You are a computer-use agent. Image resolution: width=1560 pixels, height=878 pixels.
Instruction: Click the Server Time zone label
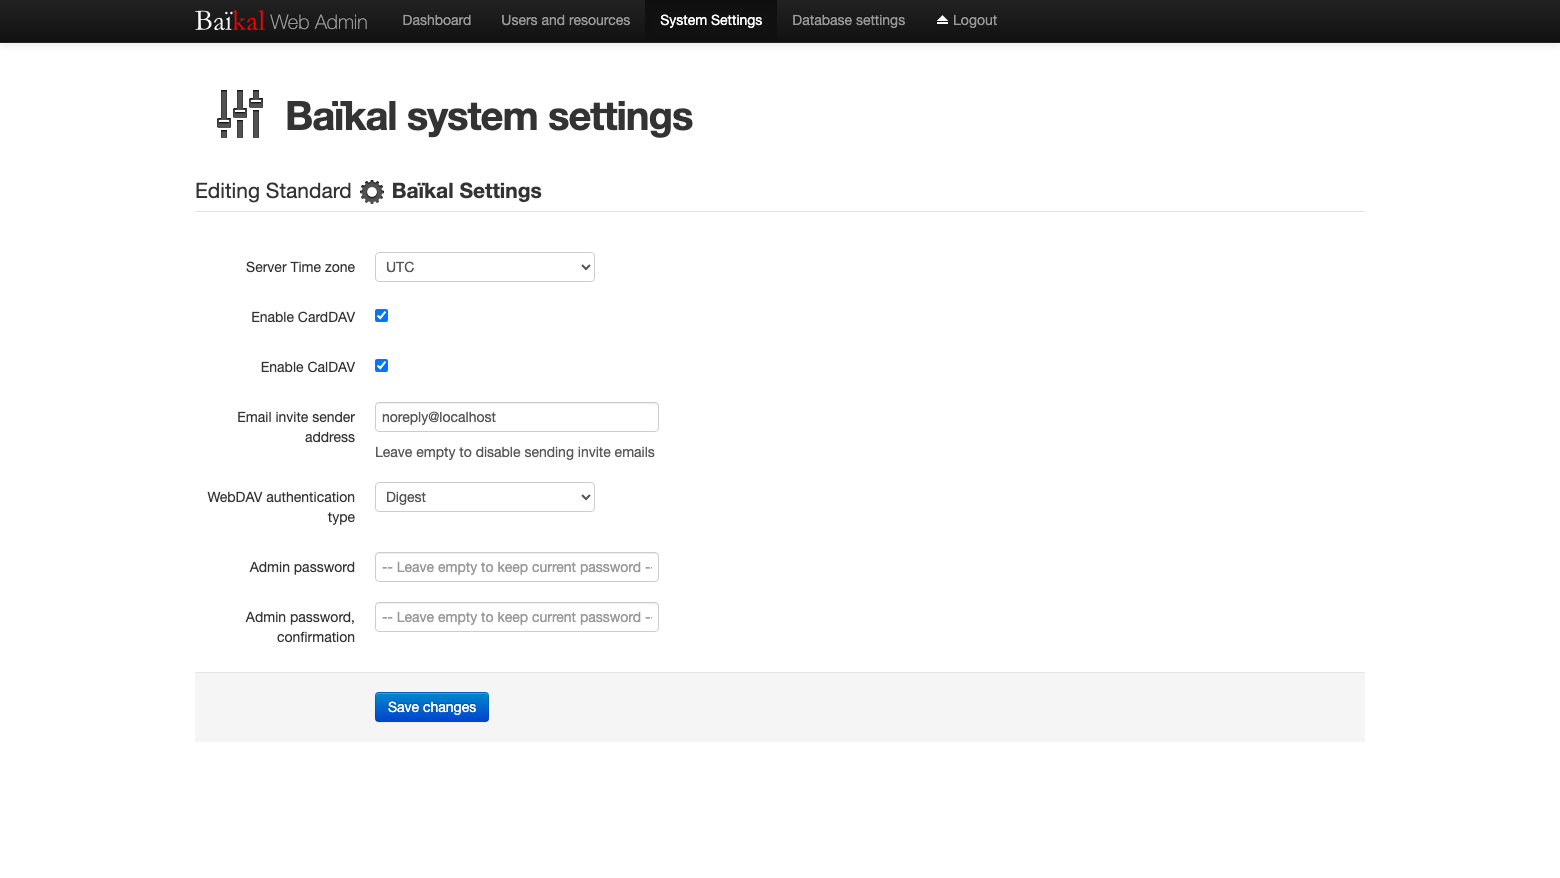(300, 267)
